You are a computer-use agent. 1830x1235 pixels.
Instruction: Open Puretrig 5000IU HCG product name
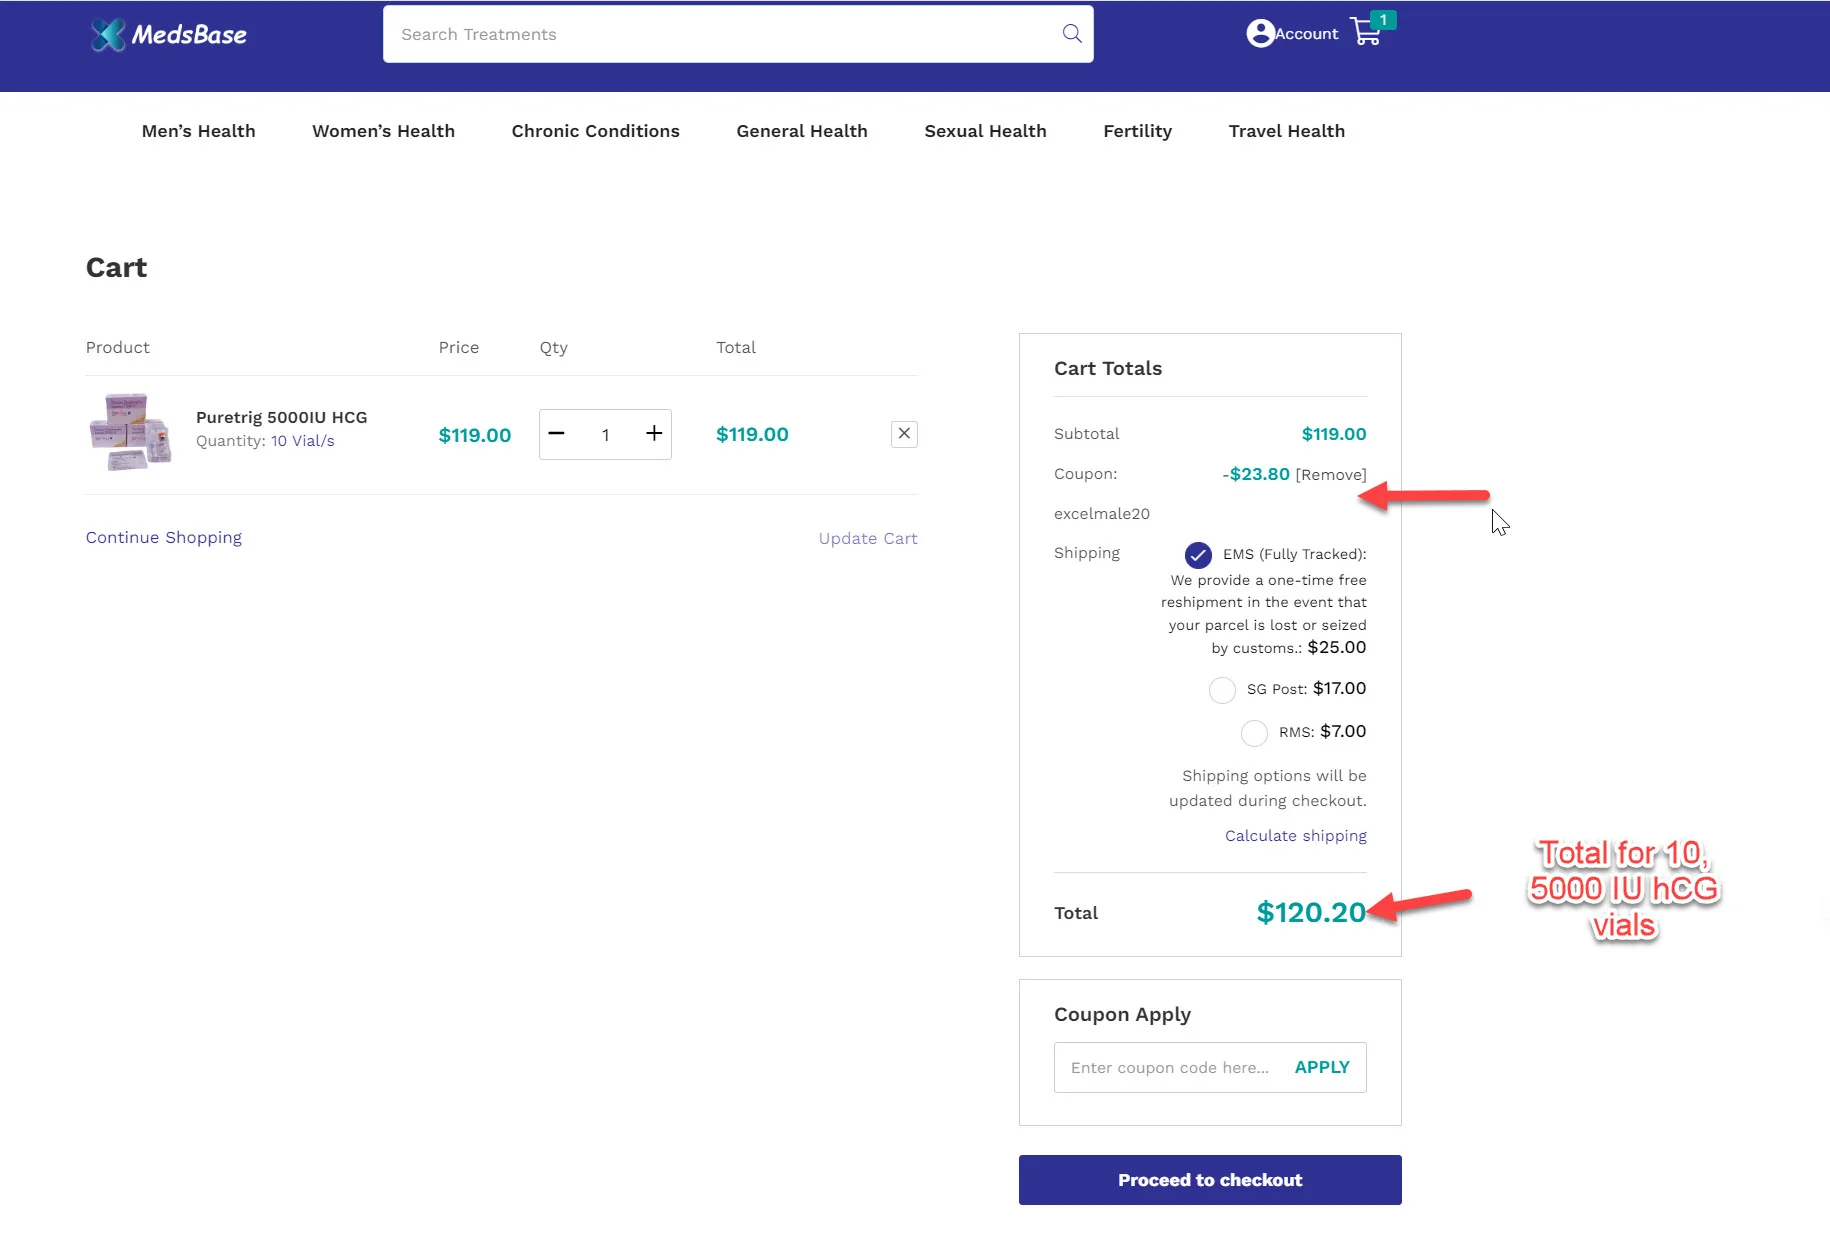282,417
